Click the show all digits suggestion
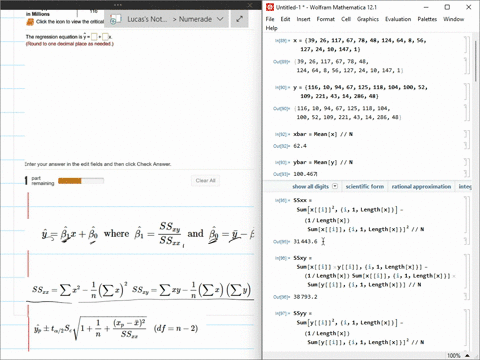 [x=310, y=186]
